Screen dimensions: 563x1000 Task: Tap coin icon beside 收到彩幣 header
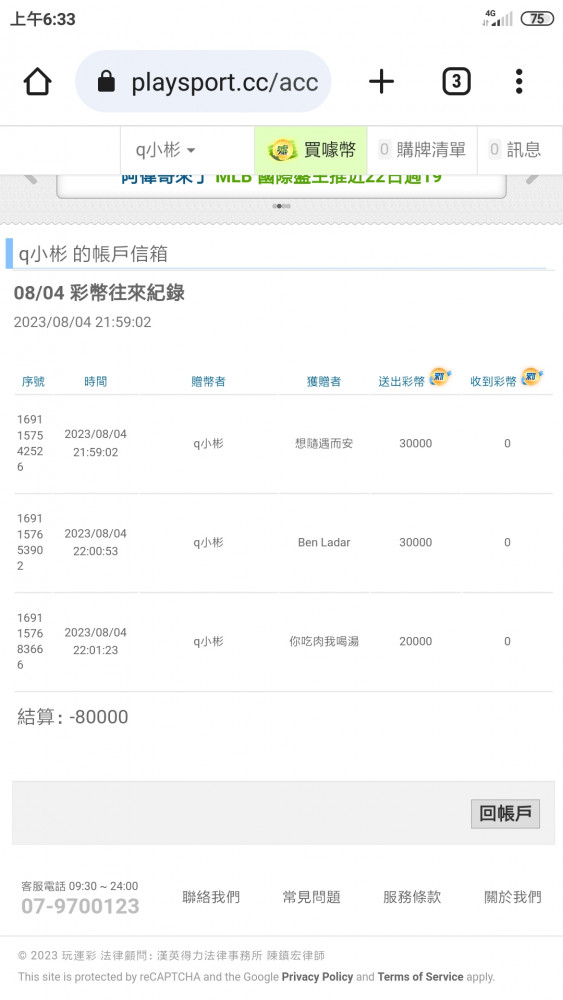coord(532,377)
